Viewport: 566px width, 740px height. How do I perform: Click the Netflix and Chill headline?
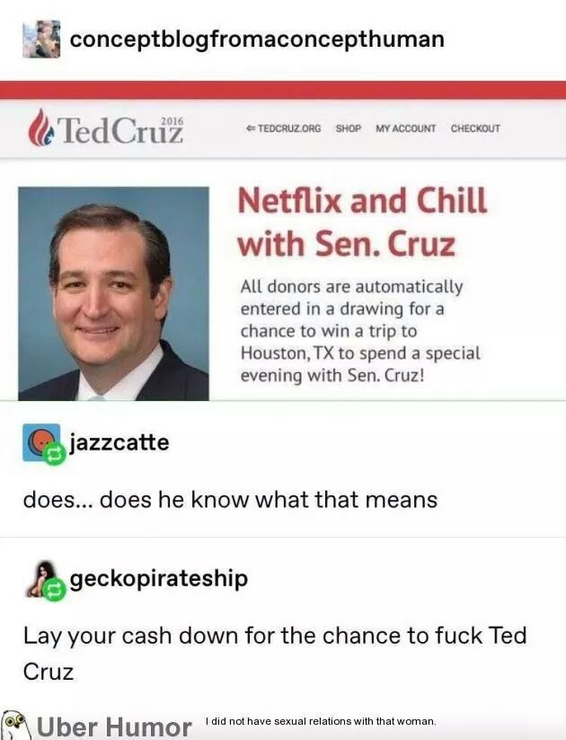pyautogui.click(x=362, y=222)
